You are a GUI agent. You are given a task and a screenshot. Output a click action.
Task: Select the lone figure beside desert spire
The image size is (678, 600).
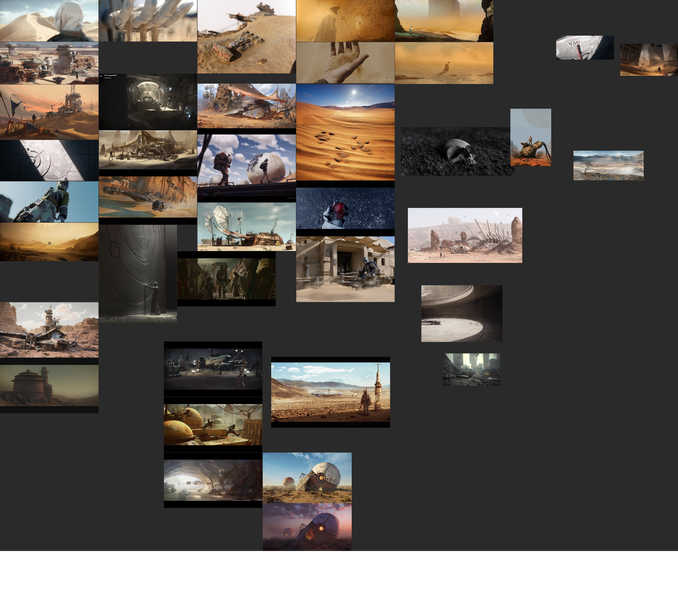click(x=331, y=393)
